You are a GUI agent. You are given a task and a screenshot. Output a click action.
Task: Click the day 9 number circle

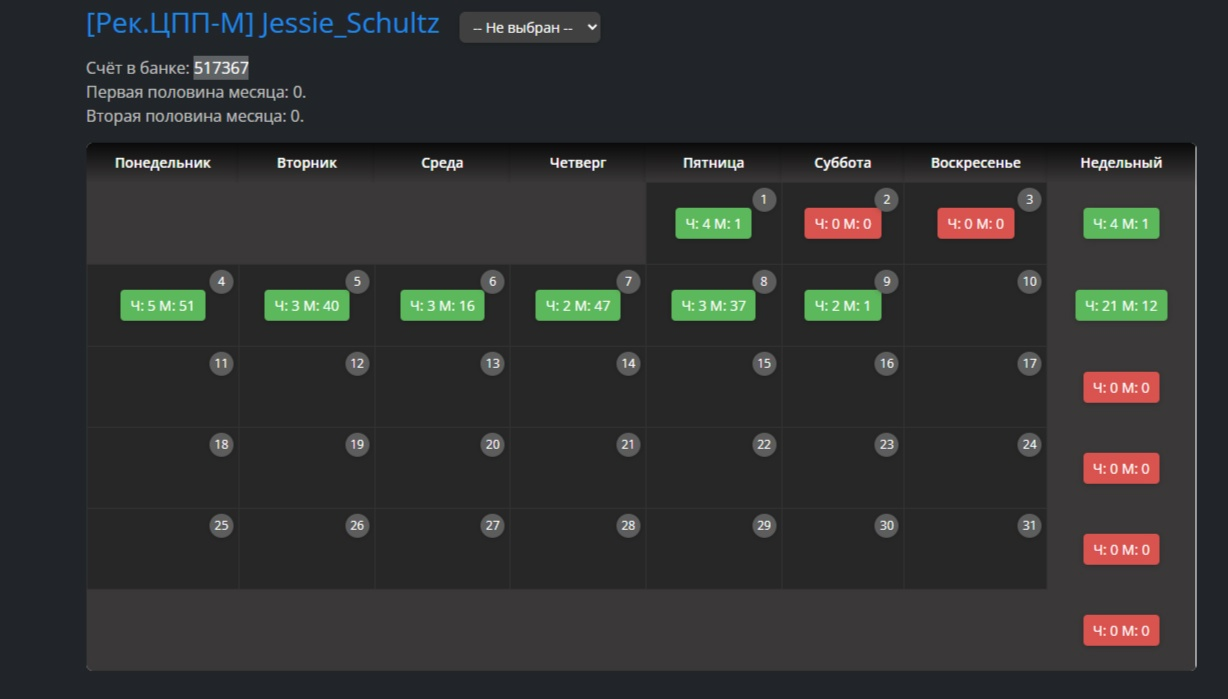[886, 282]
